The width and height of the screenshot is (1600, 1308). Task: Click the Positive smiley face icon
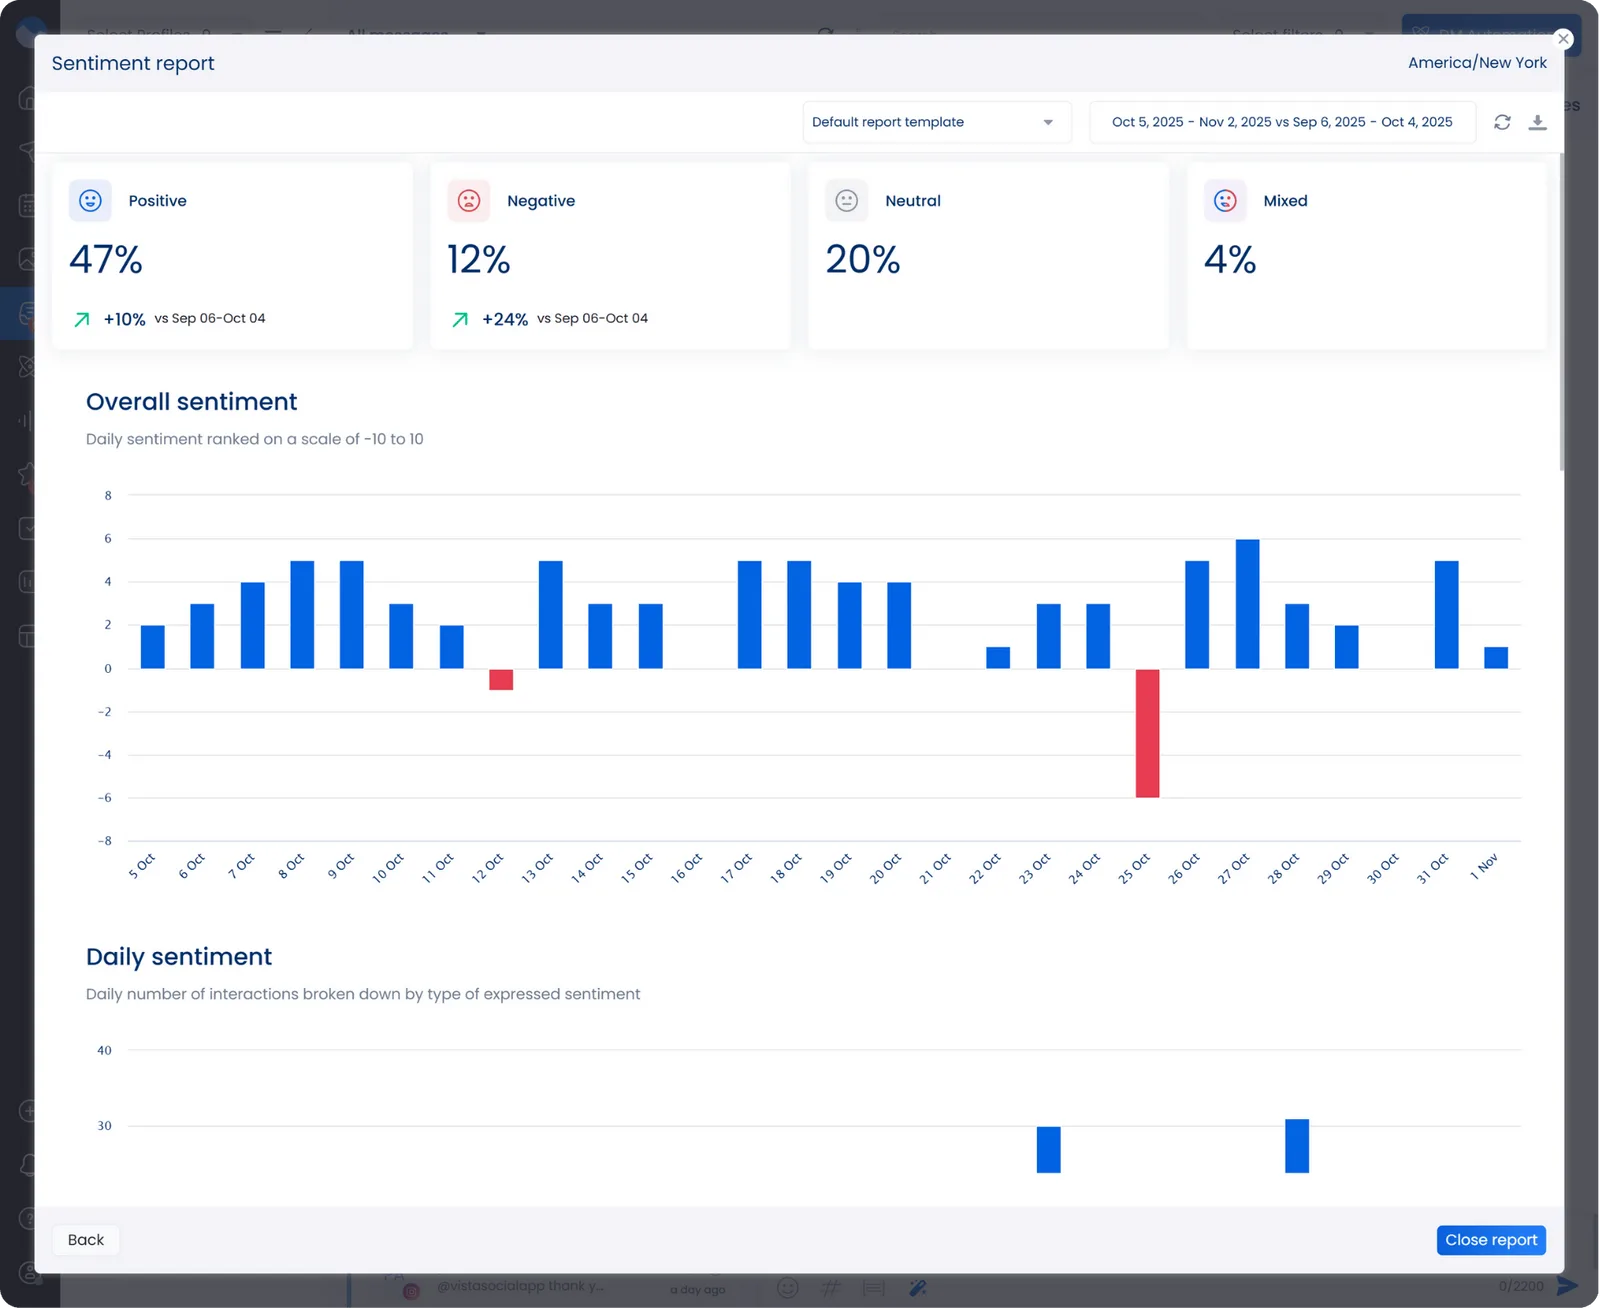[x=90, y=201]
